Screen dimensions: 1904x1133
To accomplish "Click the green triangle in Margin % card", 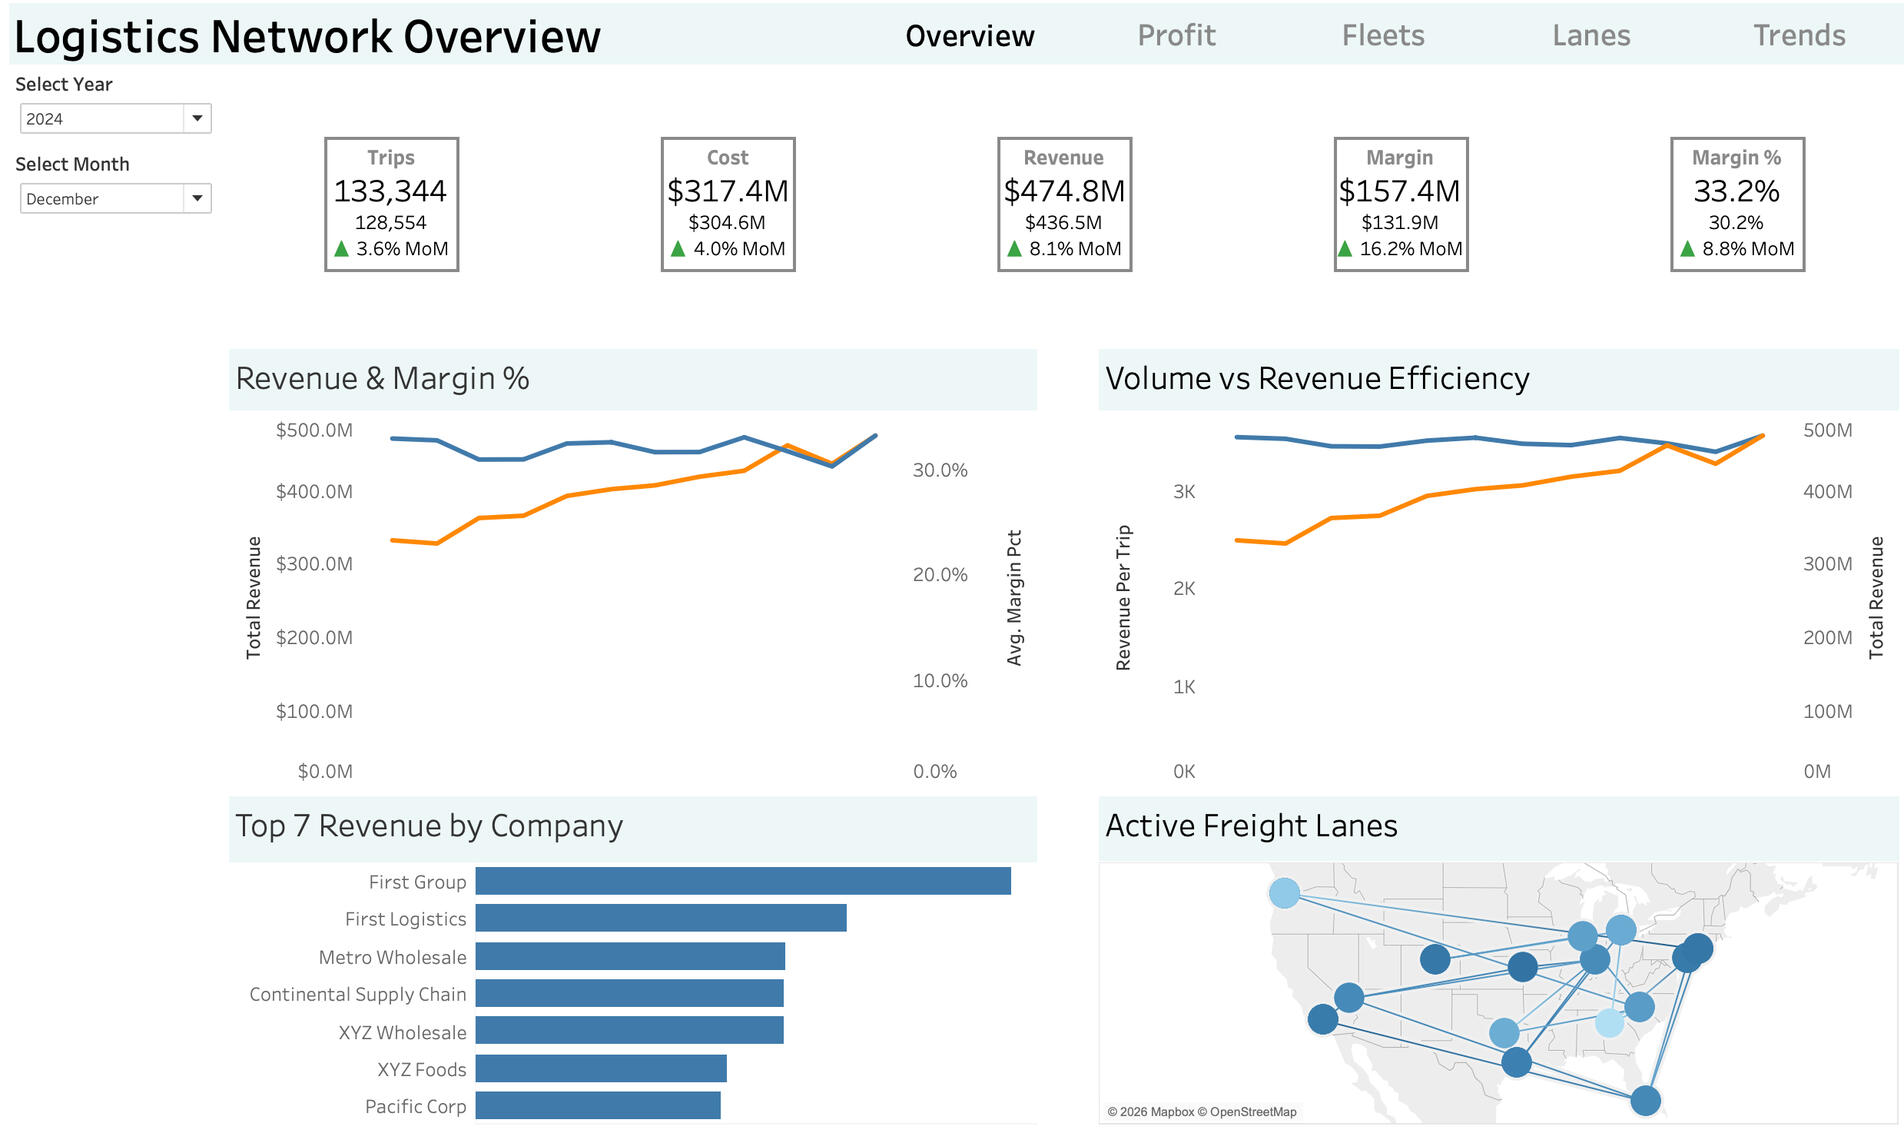I will pyautogui.click(x=1688, y=249).
